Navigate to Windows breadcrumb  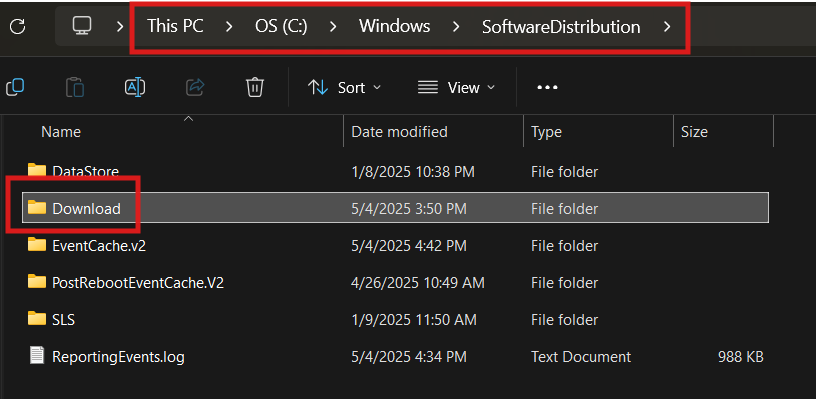(394, 26)
